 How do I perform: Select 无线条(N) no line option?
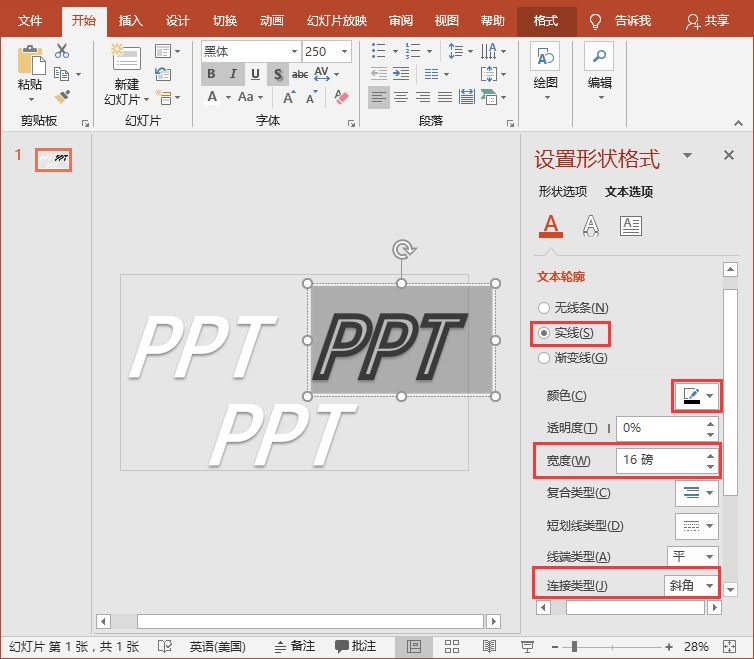573,307
